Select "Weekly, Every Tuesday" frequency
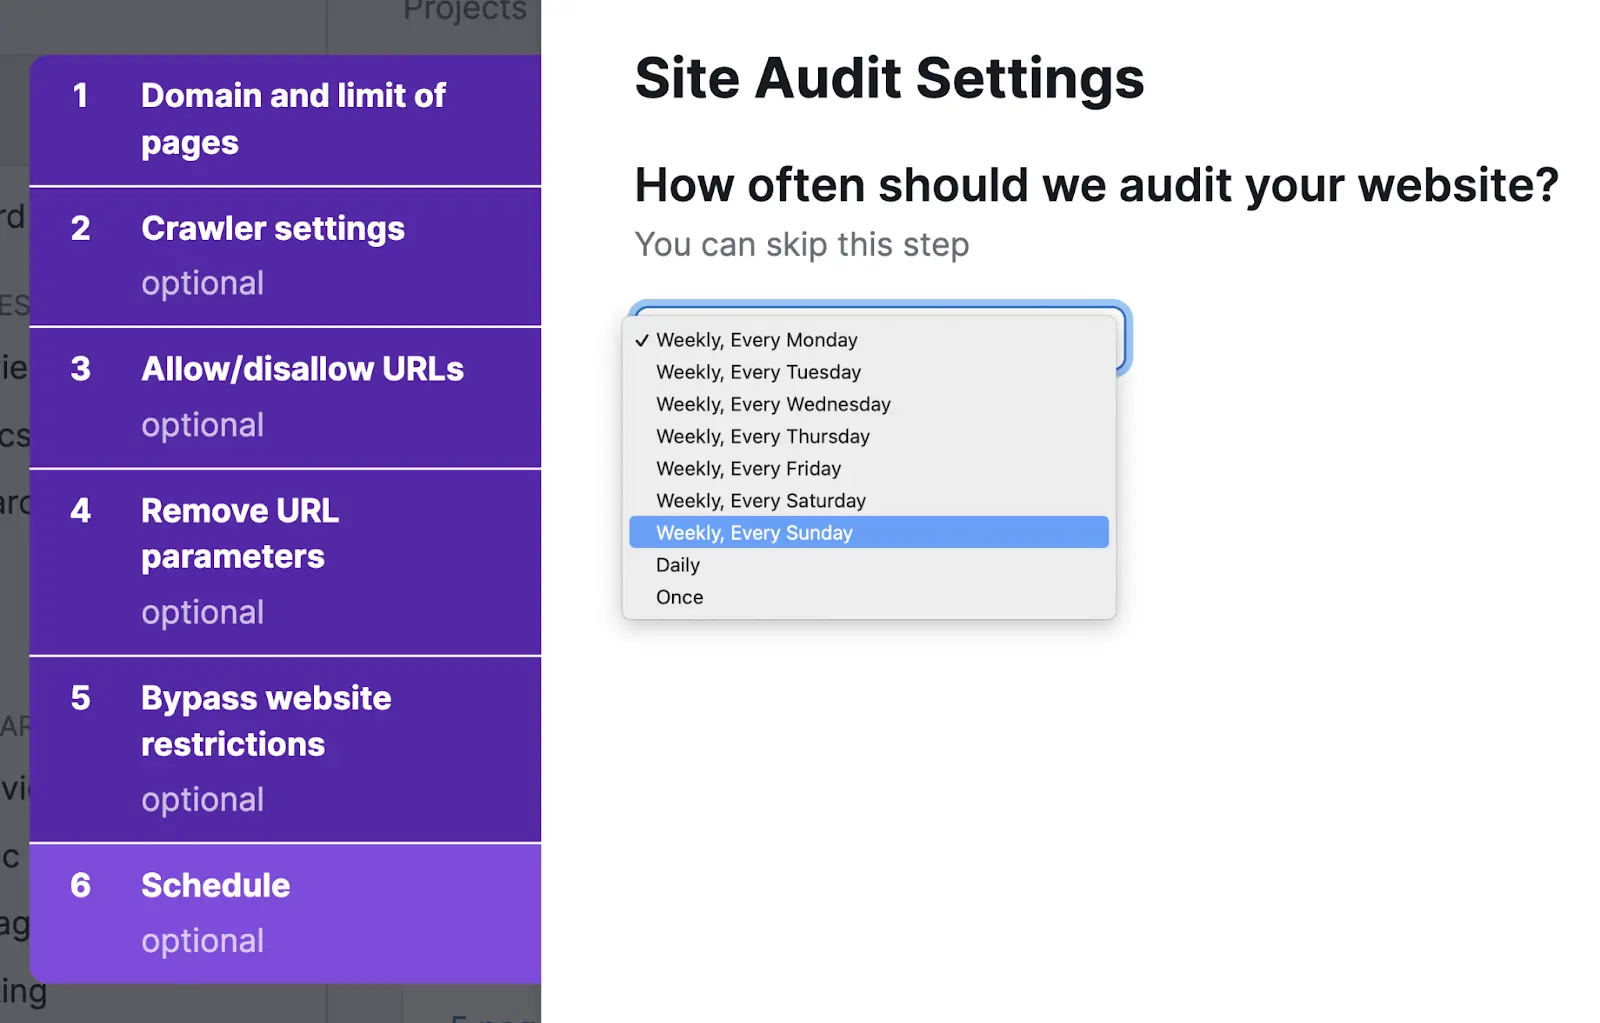 click(x=758, y=372)
